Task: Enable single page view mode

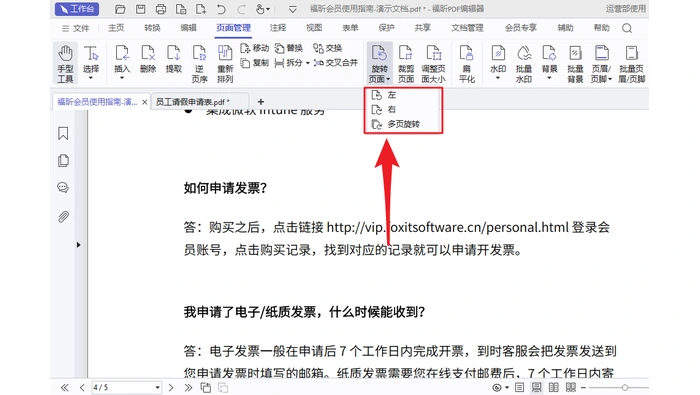Action: 519,387
